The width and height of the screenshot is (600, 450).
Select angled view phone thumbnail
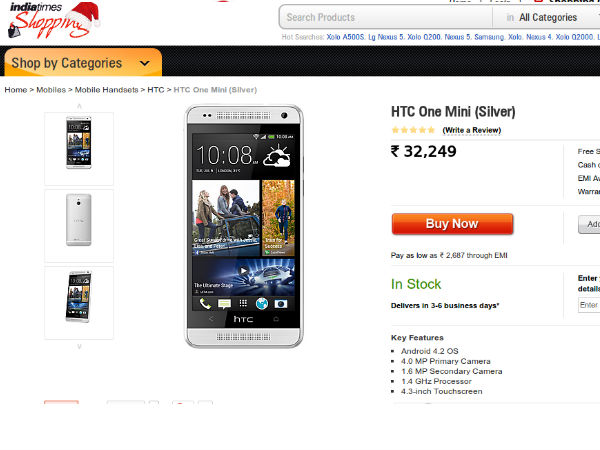coord(79,301)
